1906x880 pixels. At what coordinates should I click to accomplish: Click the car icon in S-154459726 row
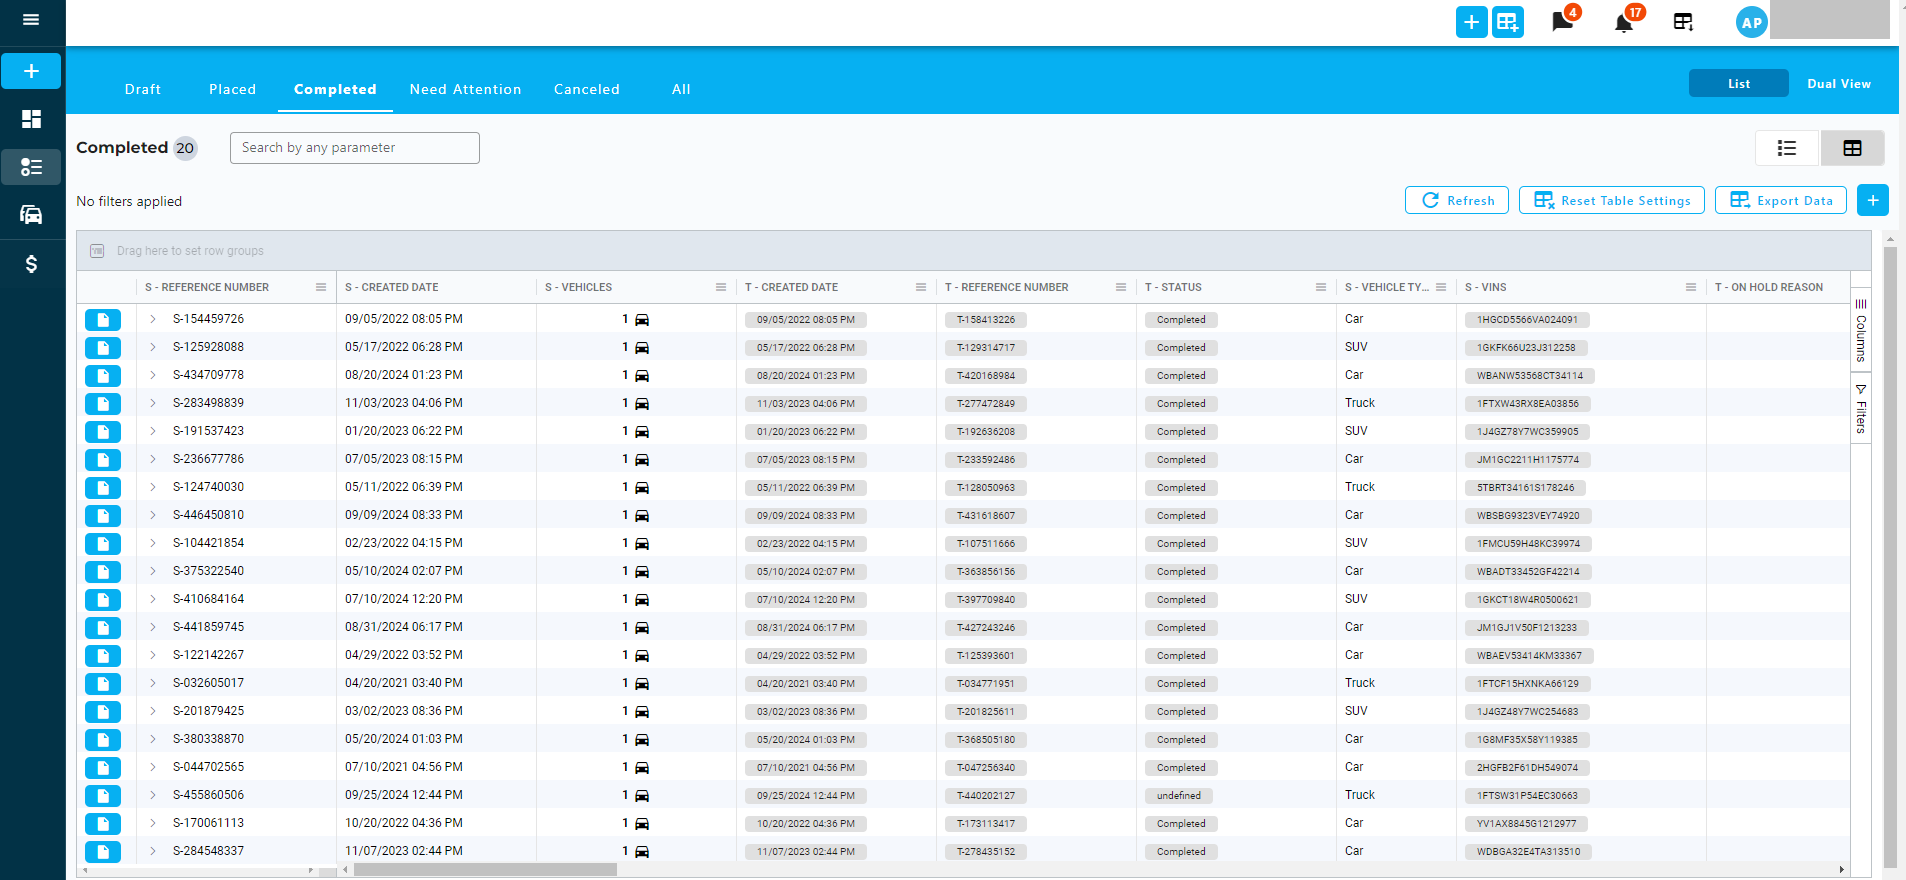[x=642, y=320]
